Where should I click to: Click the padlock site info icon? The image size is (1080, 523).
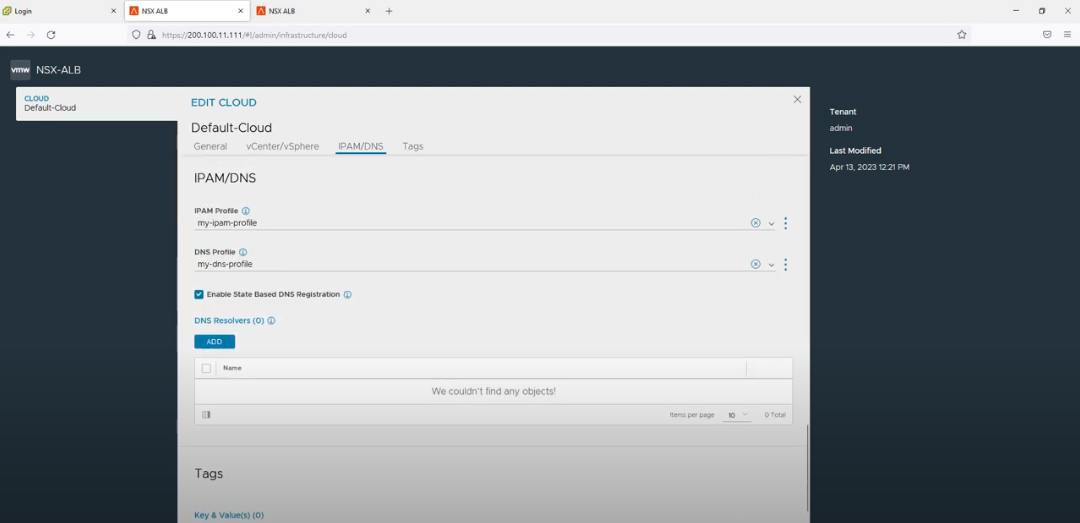151,34
